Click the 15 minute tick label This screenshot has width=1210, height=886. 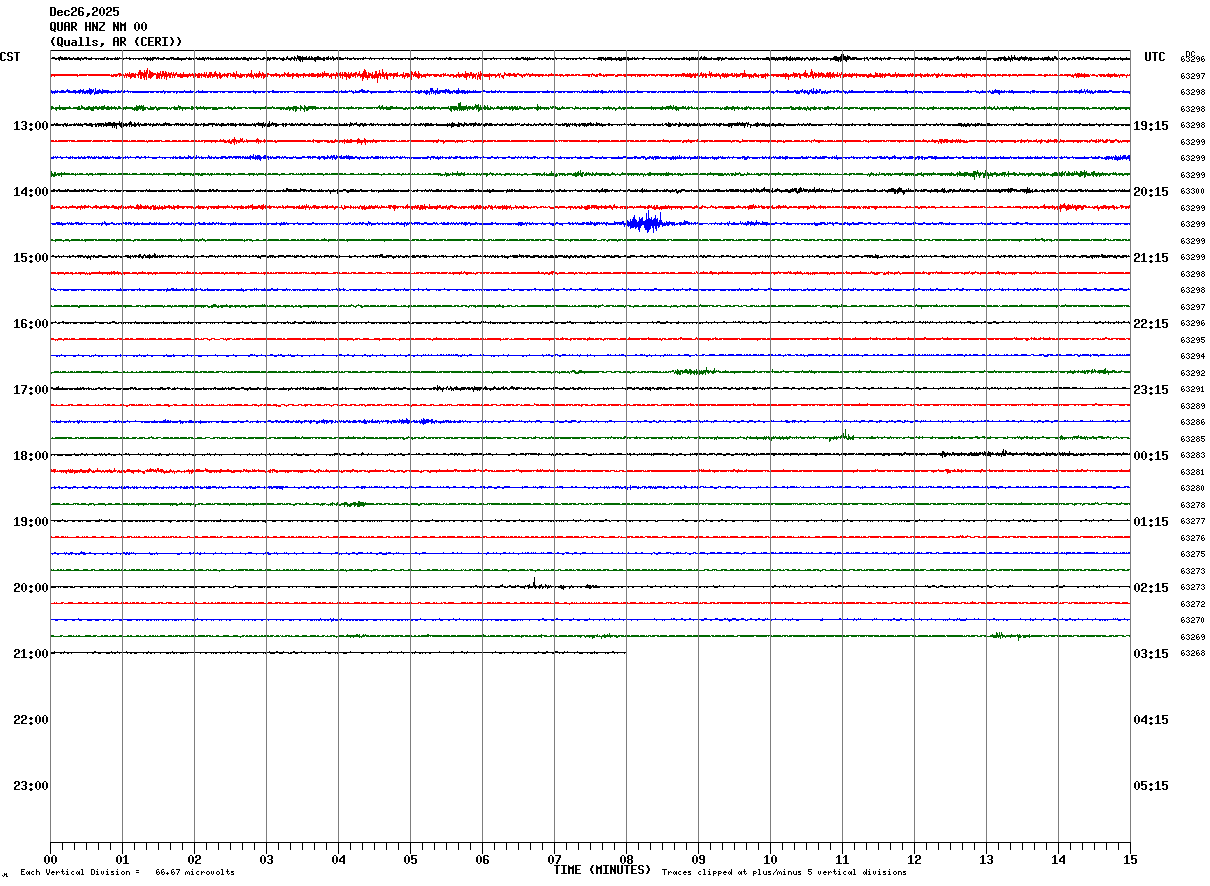pyautogui.click(x=1130, y=860)
